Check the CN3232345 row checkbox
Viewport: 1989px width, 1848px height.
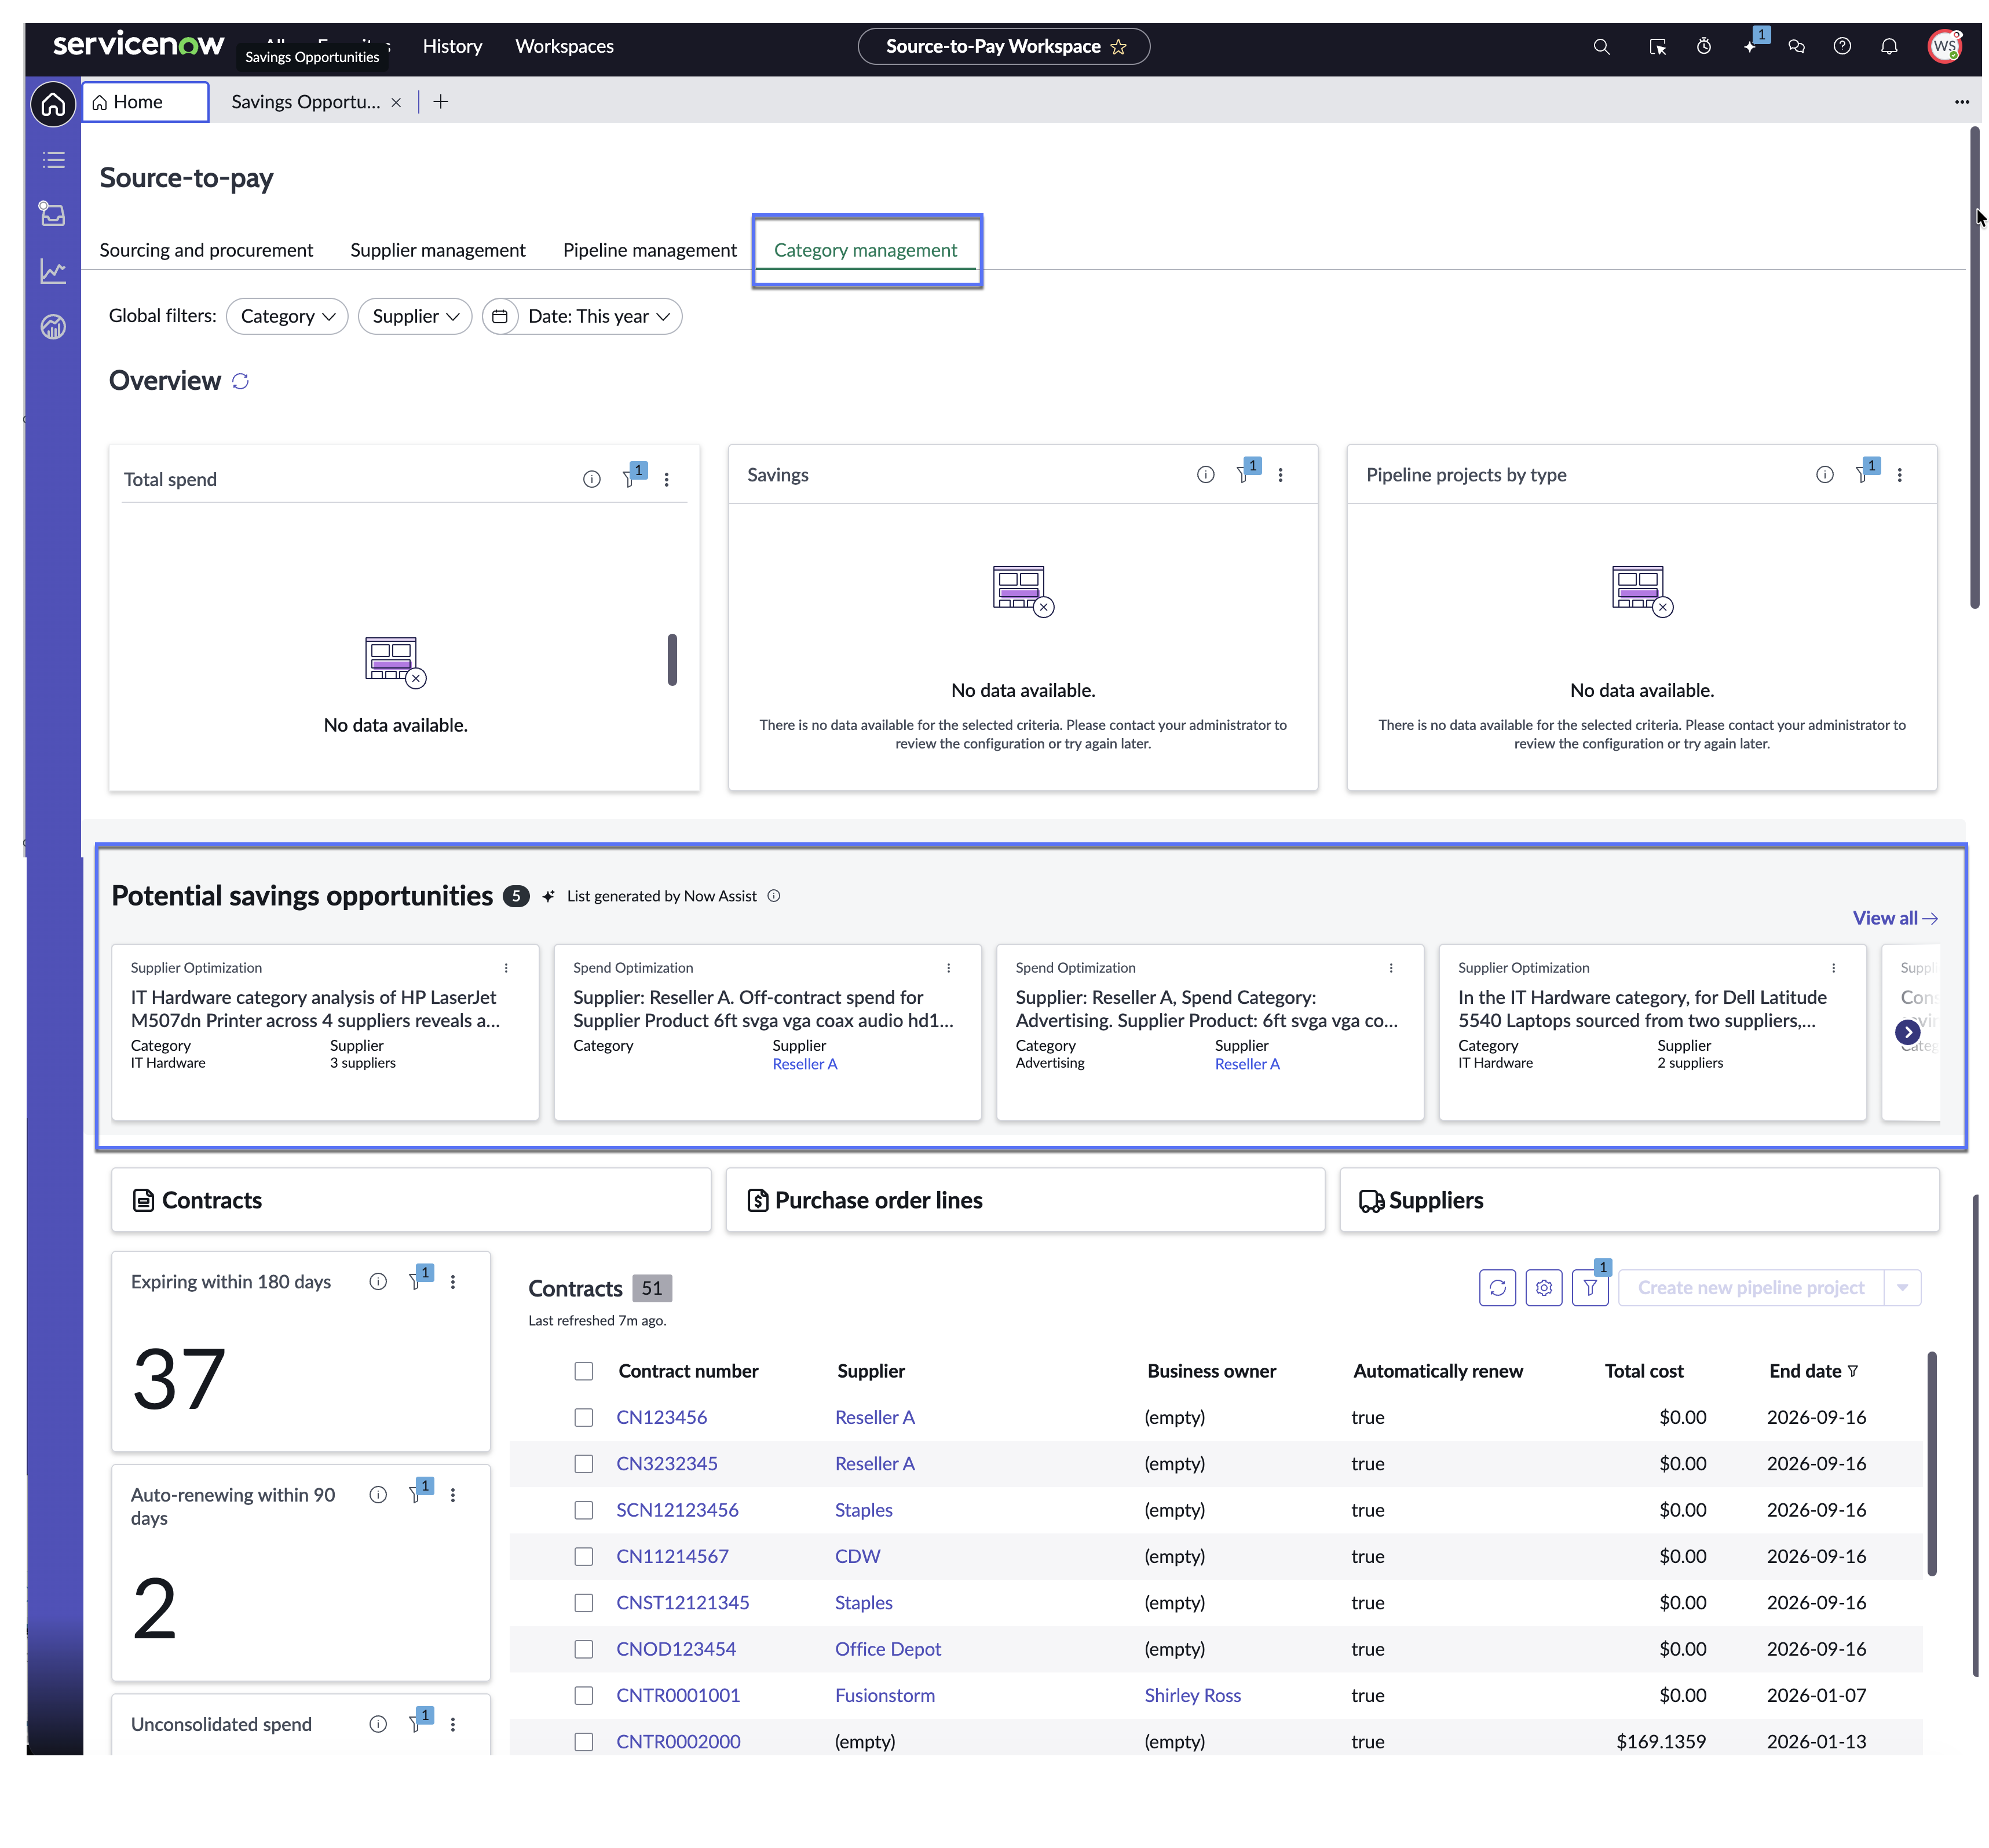(x=584, y=1464)
